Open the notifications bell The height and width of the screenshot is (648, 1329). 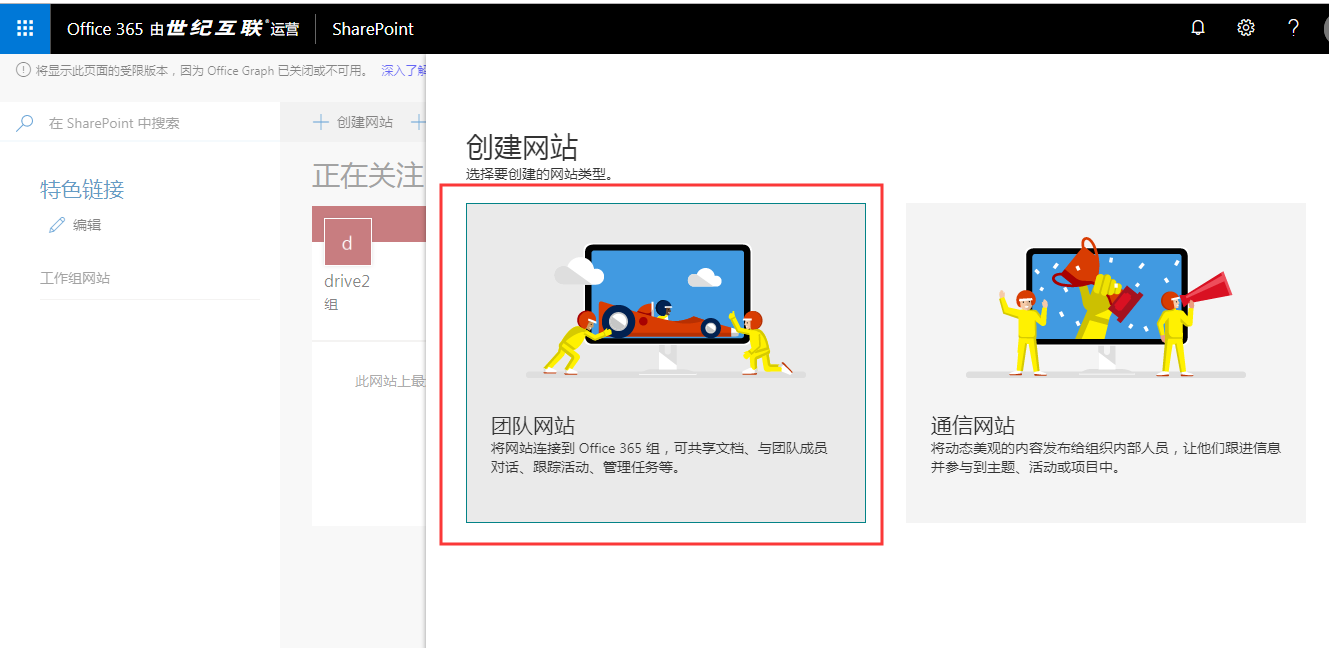1198,28
